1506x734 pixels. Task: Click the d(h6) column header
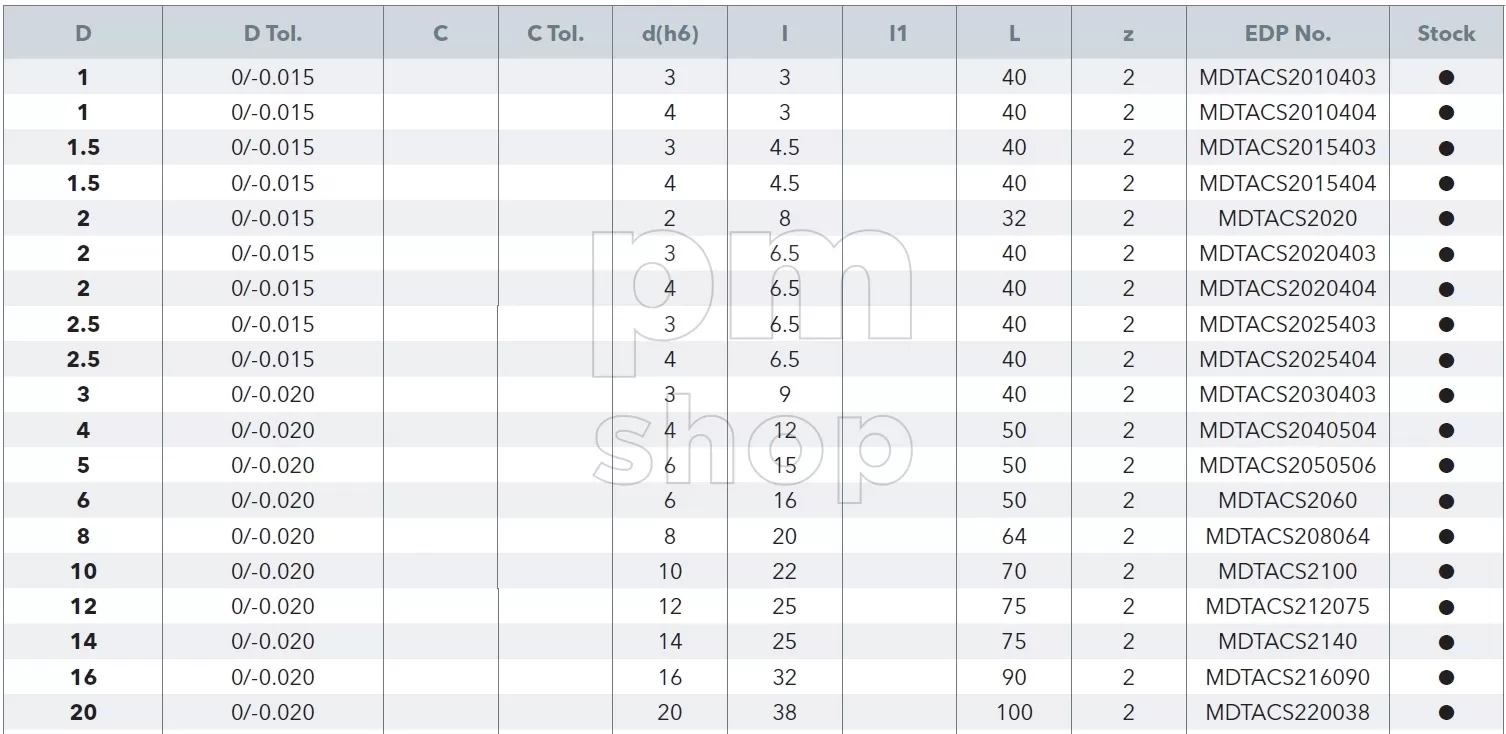tap(670, 33)
